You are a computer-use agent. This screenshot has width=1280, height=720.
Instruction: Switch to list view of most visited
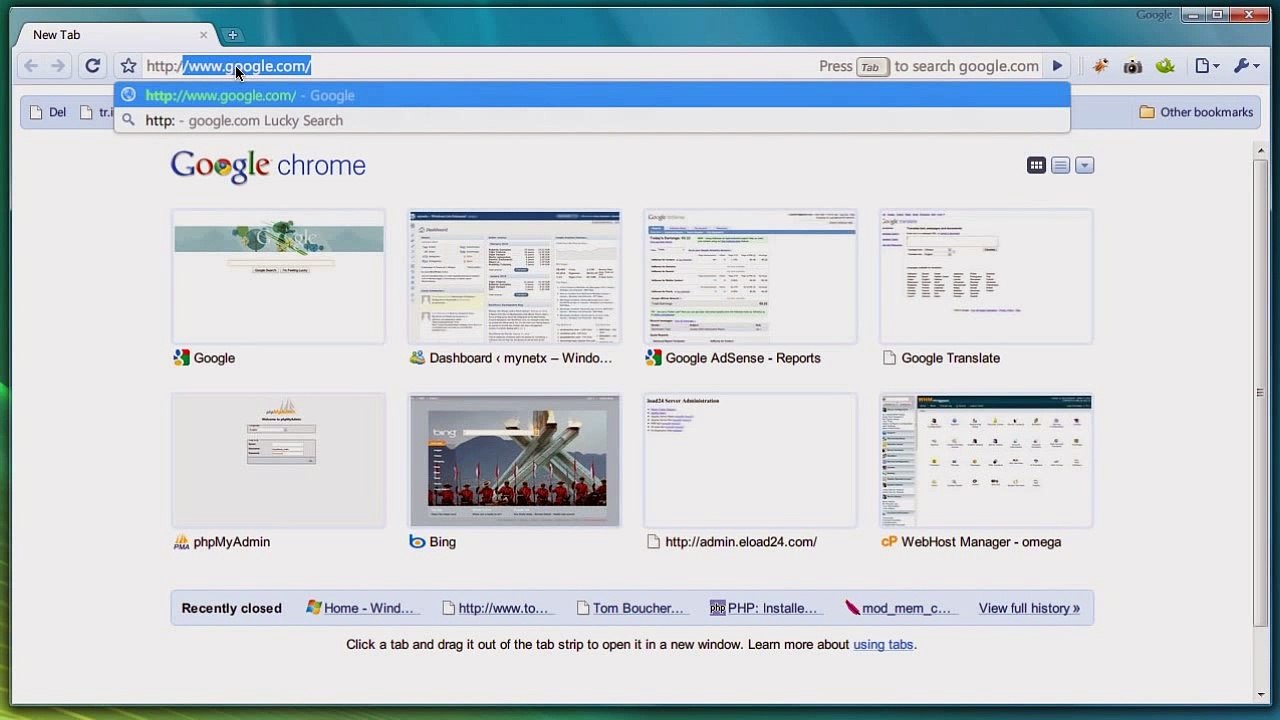click(1061, 165)
